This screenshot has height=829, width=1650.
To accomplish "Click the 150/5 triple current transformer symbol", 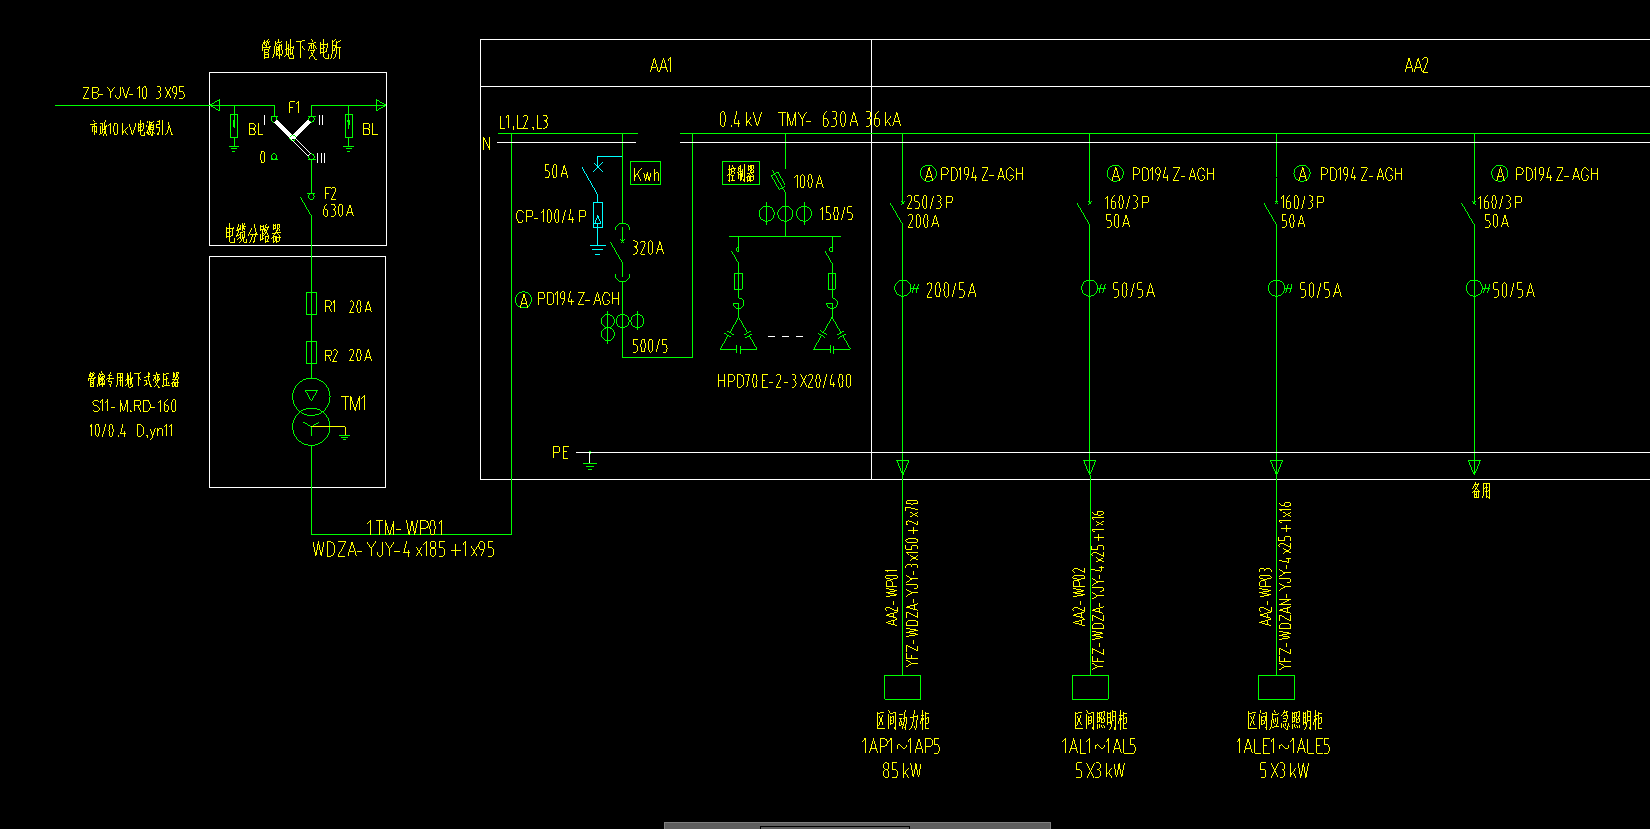I will (785, 213).
